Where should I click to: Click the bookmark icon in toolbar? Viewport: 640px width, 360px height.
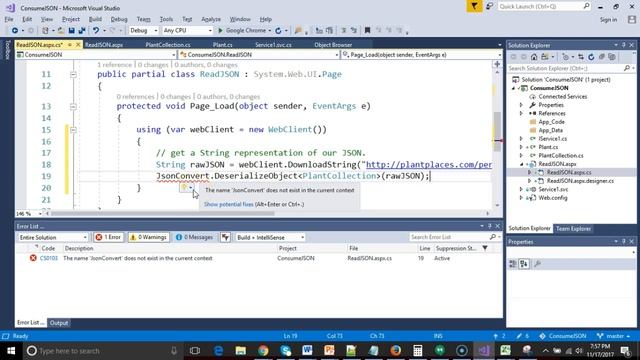(x=367, y=31)
